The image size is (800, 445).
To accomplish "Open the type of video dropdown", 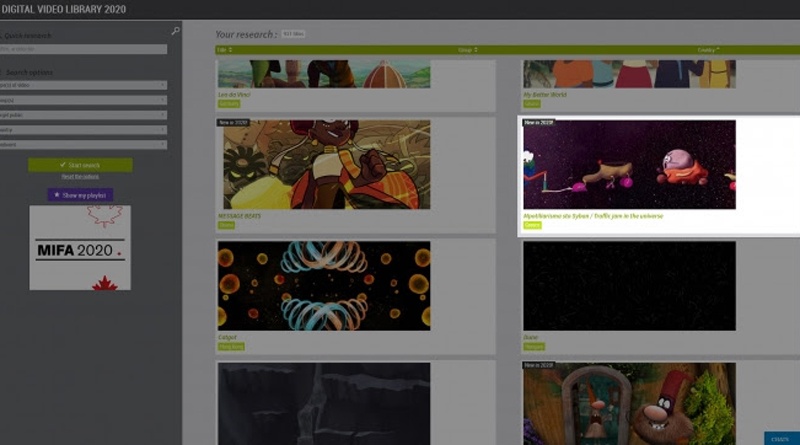I will [x=84, y=86].
